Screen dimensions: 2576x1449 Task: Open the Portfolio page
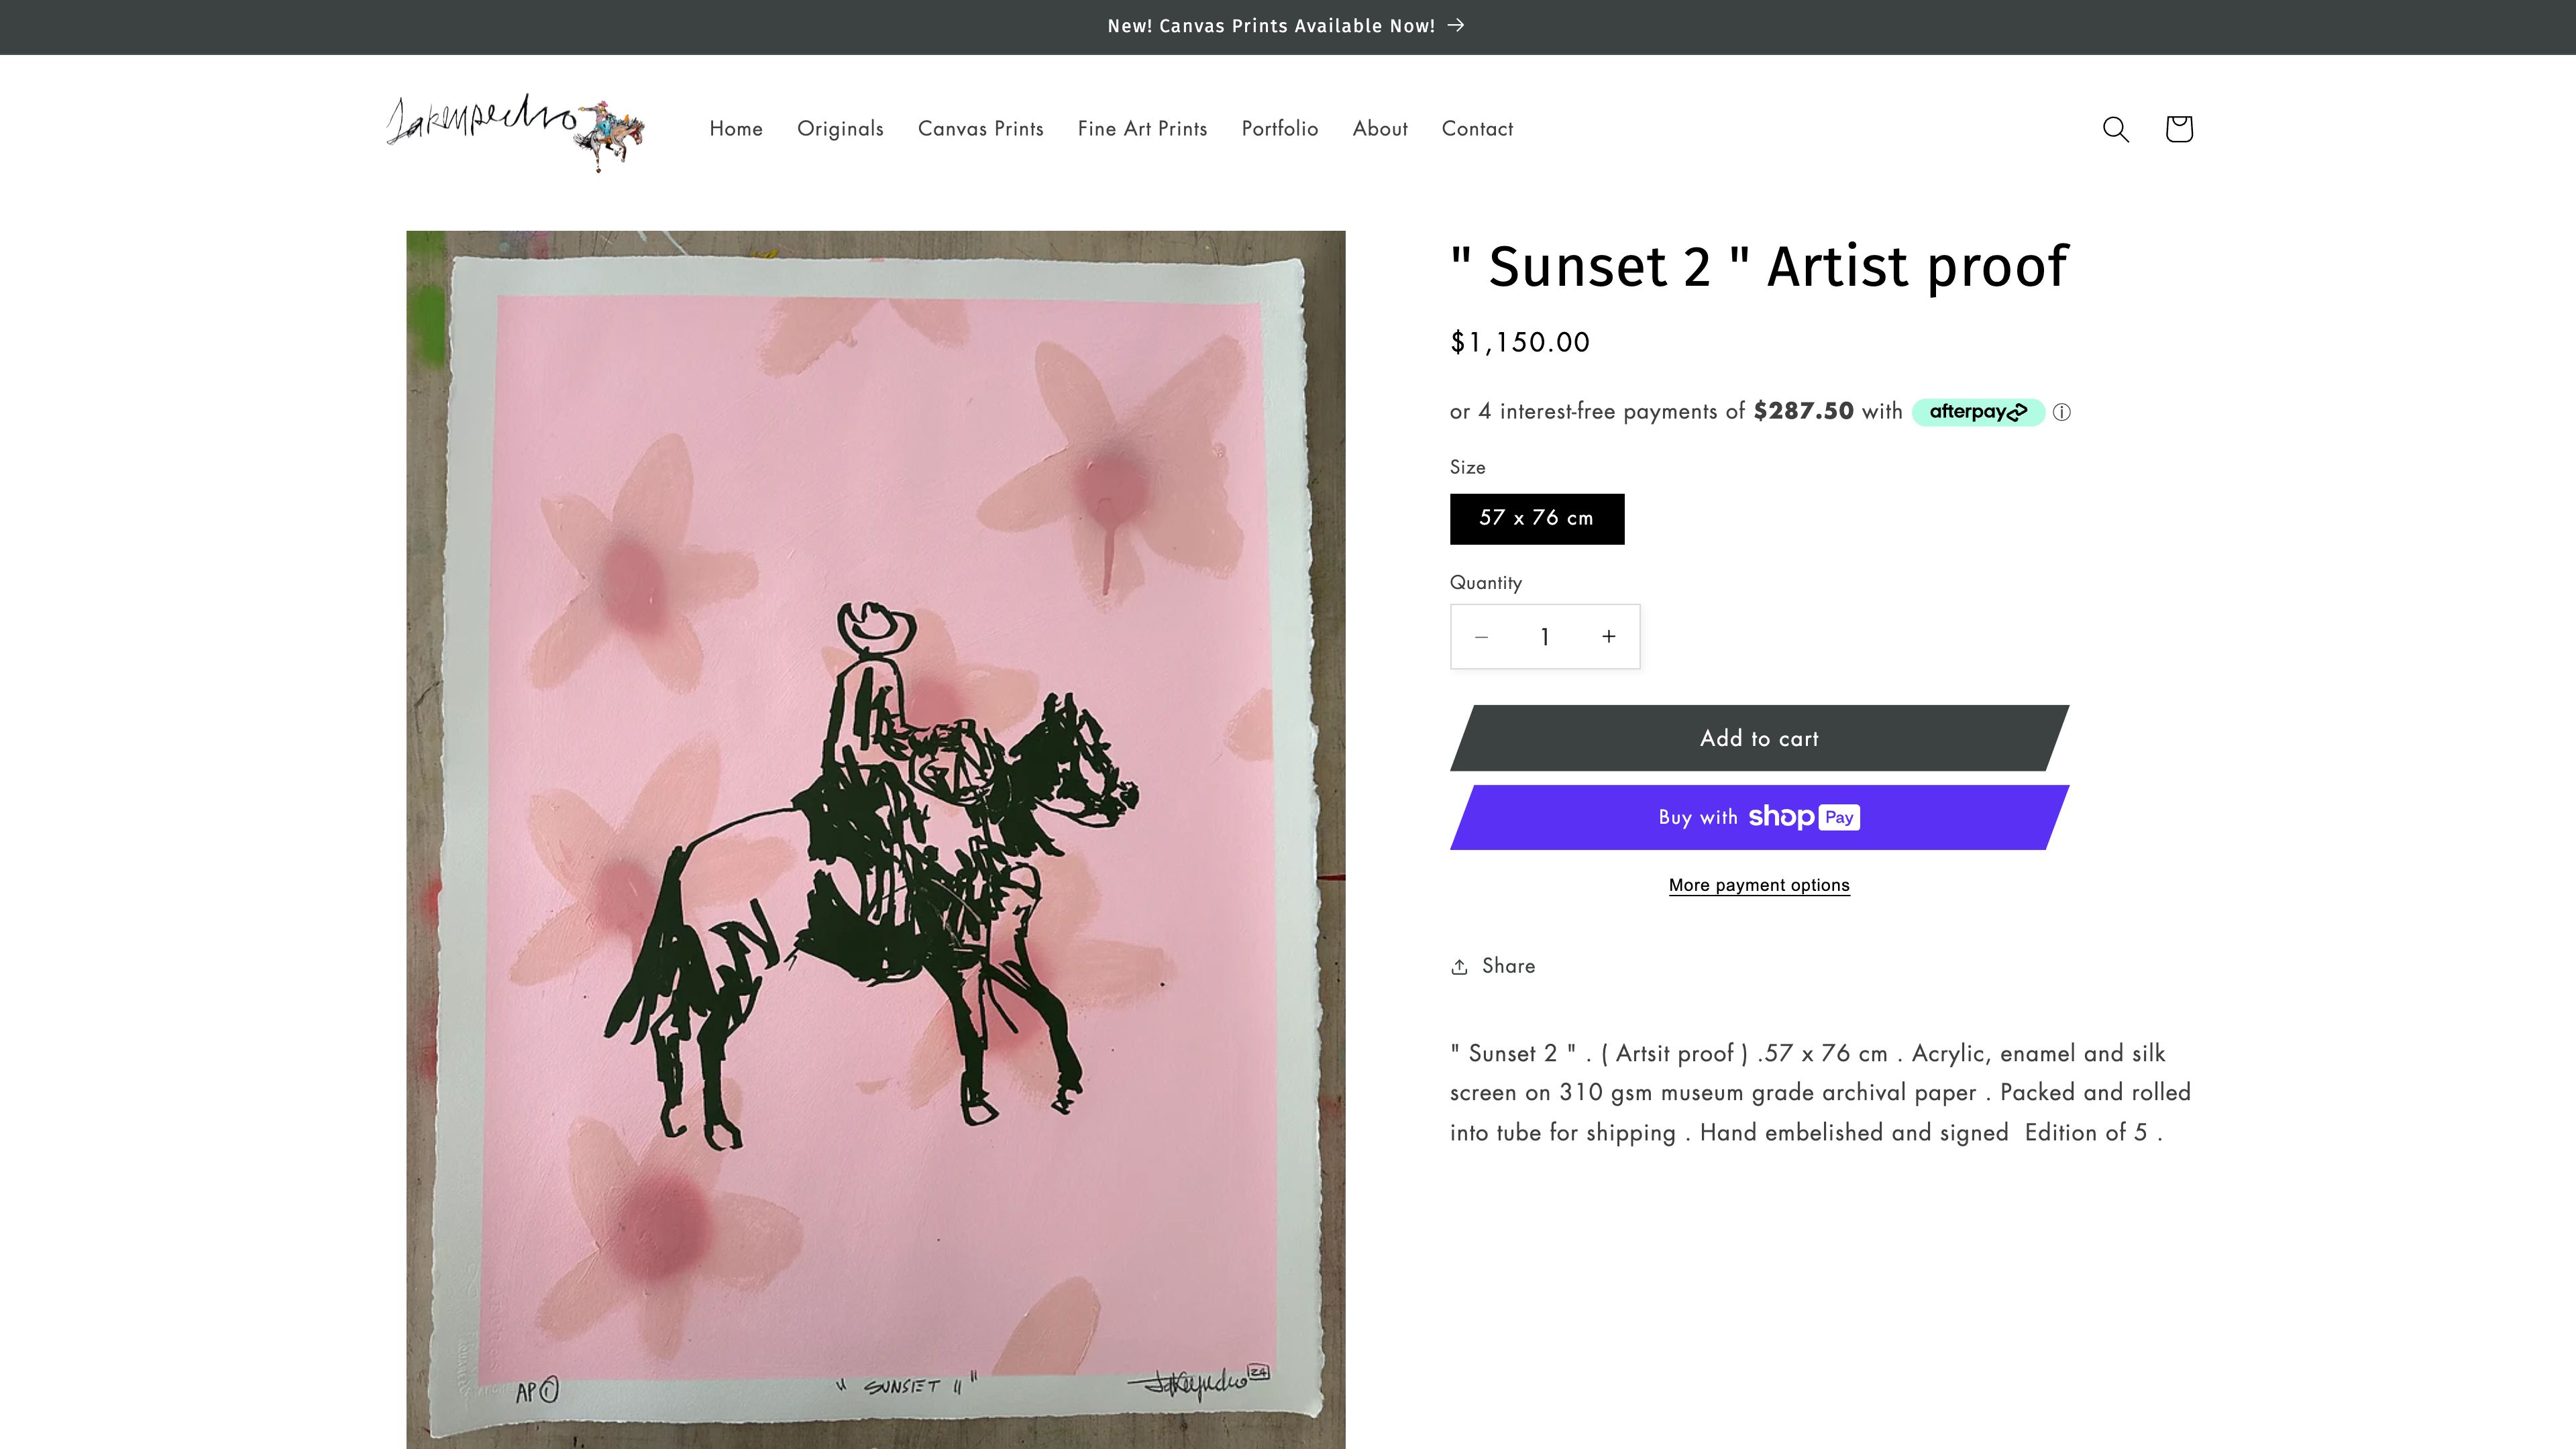(1279, 129)
